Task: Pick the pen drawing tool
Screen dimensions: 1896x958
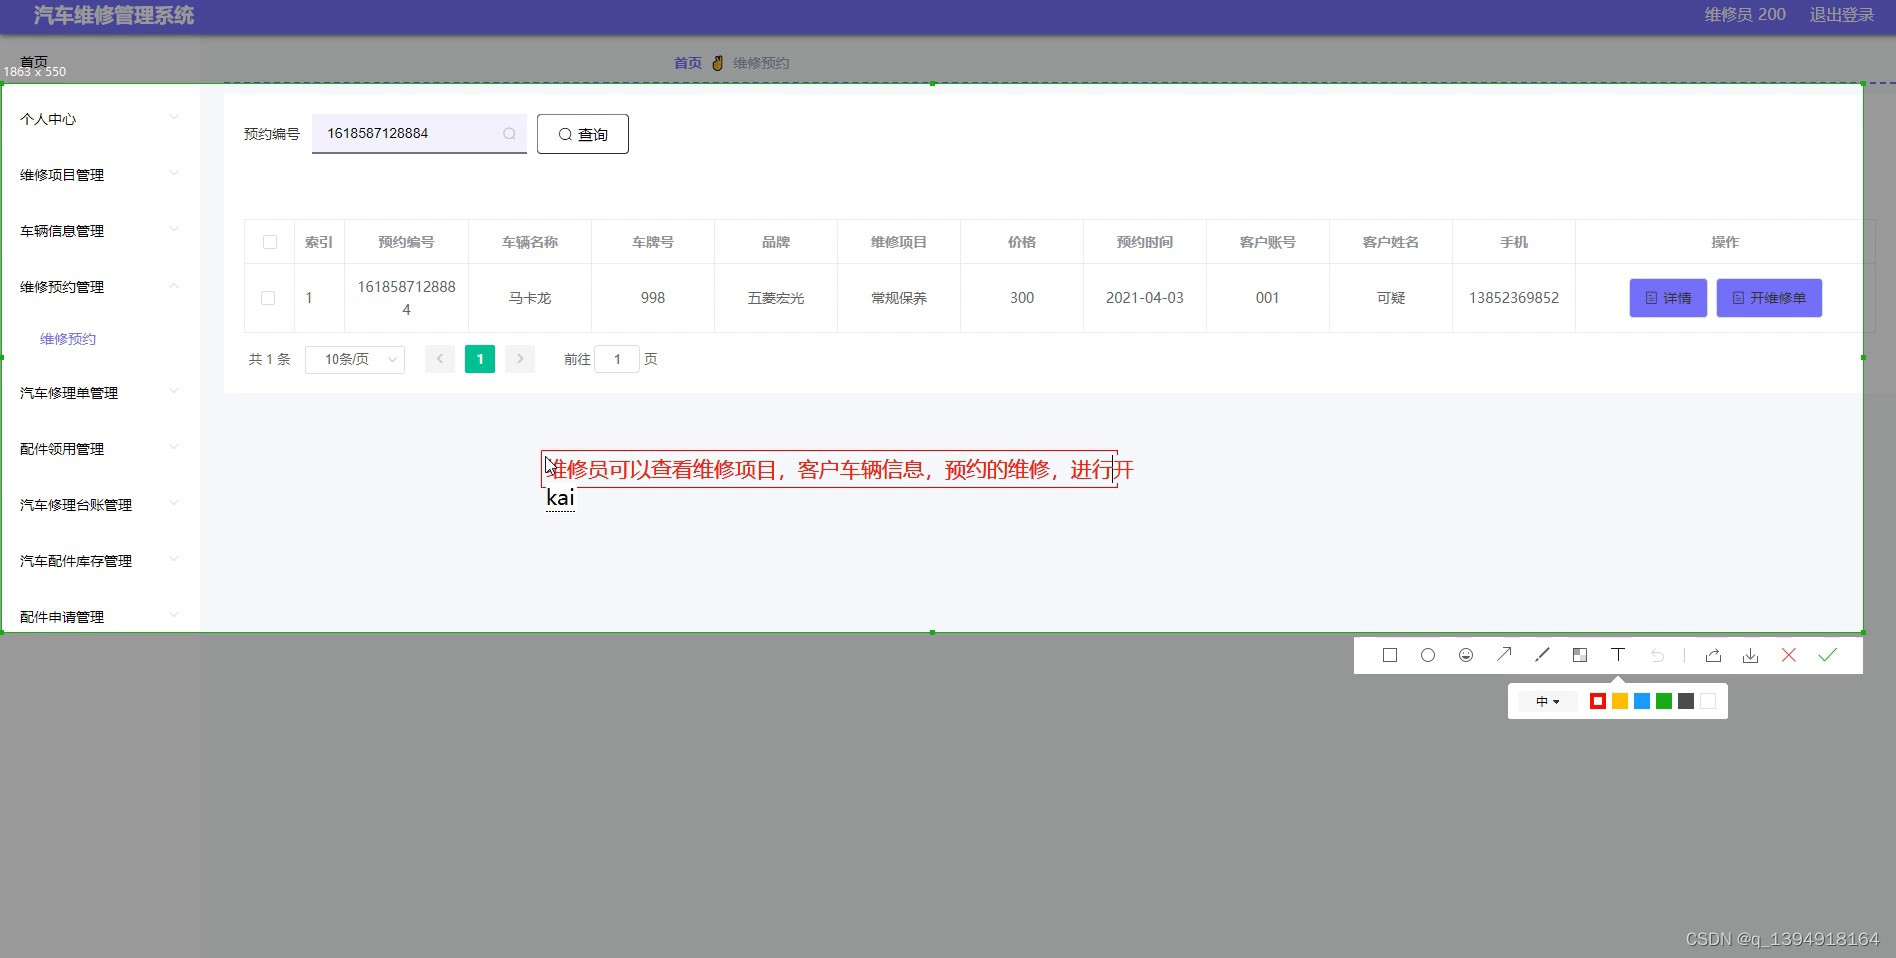Action: point(1542,655)
